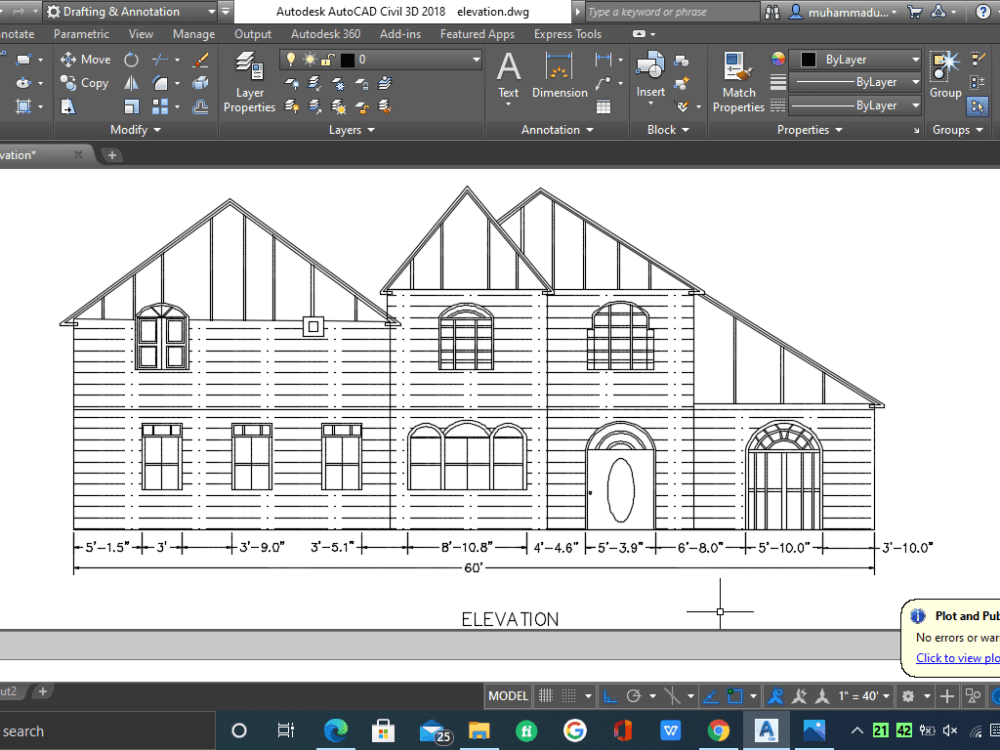
Task: Switch to the Parametric ribbon tab
Action: (x=80, y=33)
